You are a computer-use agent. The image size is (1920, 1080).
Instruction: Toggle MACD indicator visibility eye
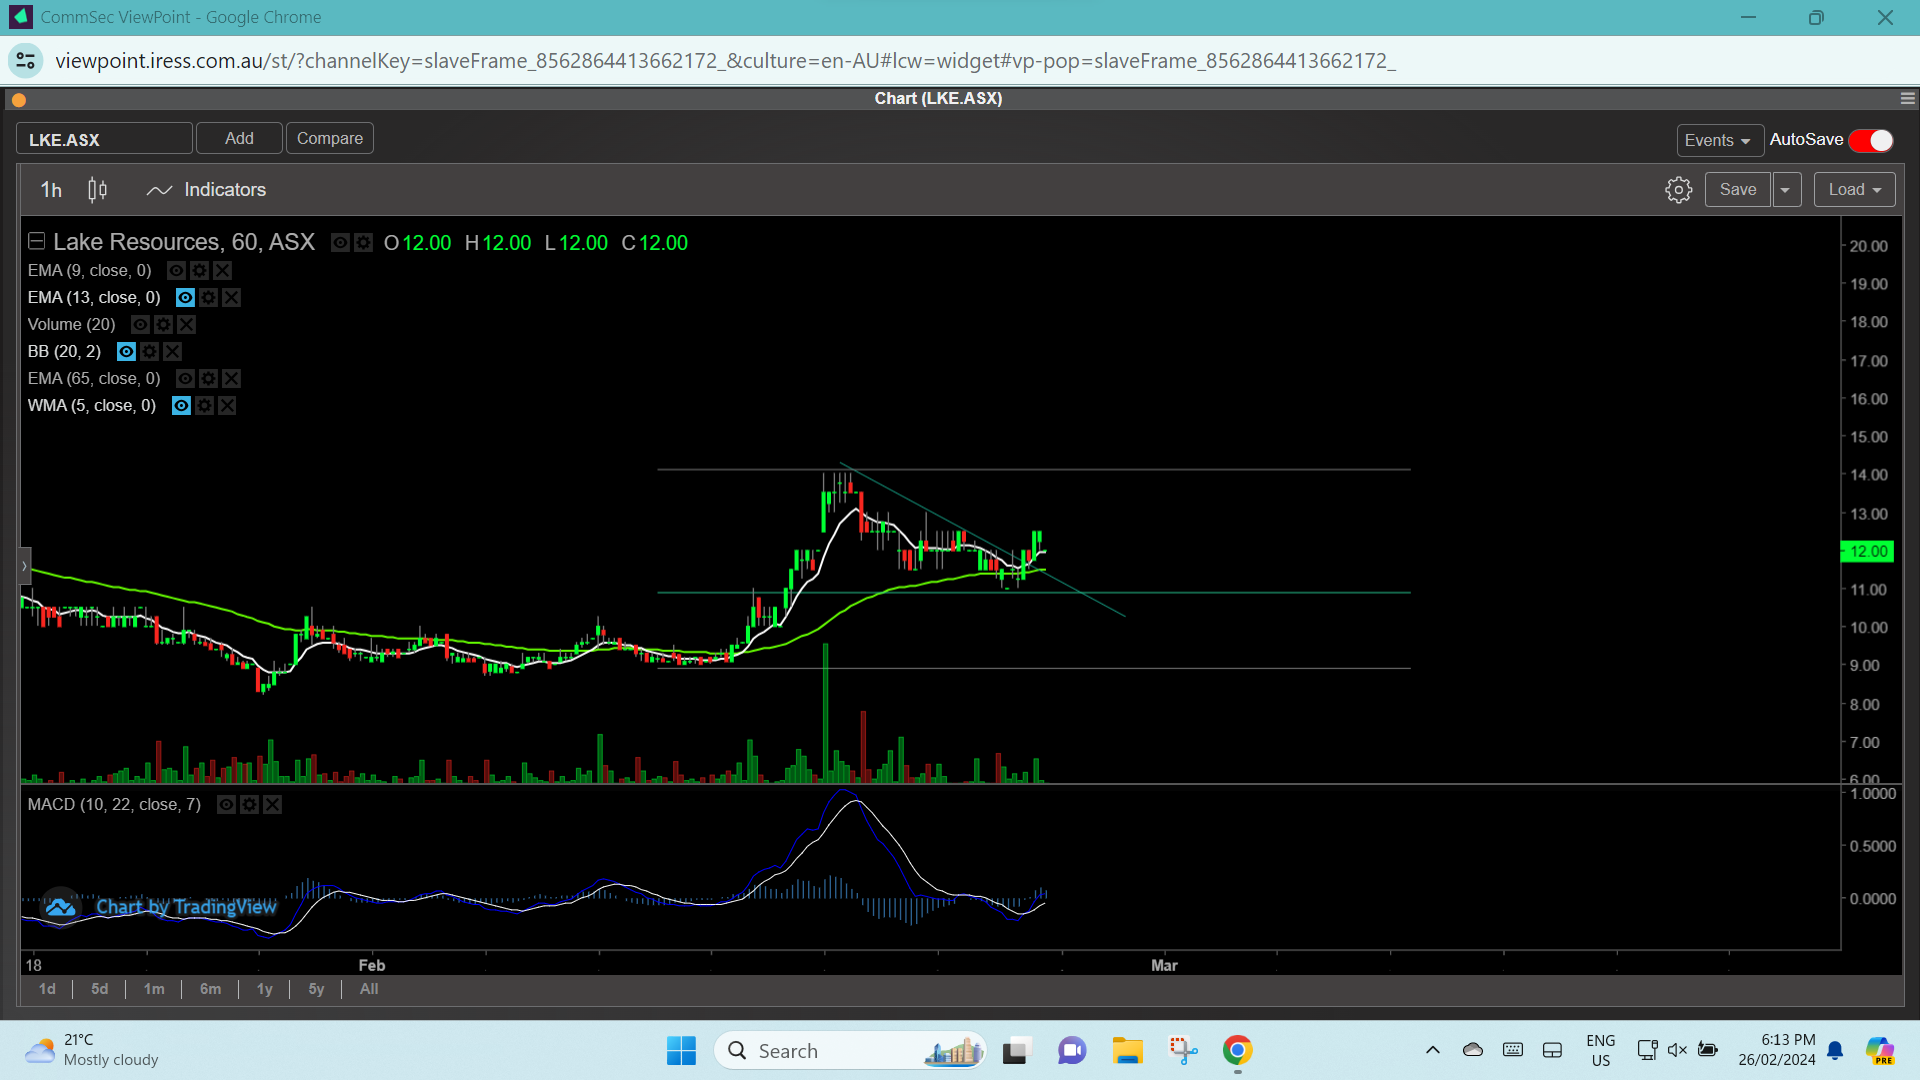coord(226,804)
